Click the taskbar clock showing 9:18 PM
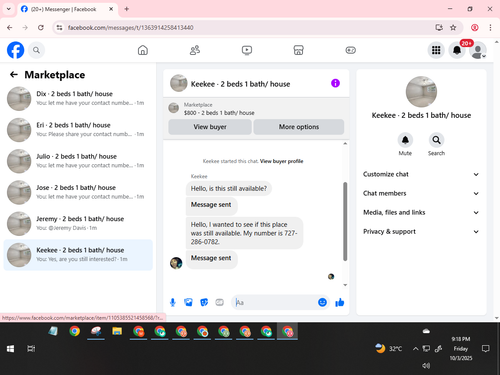Screen dimensions: 500x375 [461, 349]
